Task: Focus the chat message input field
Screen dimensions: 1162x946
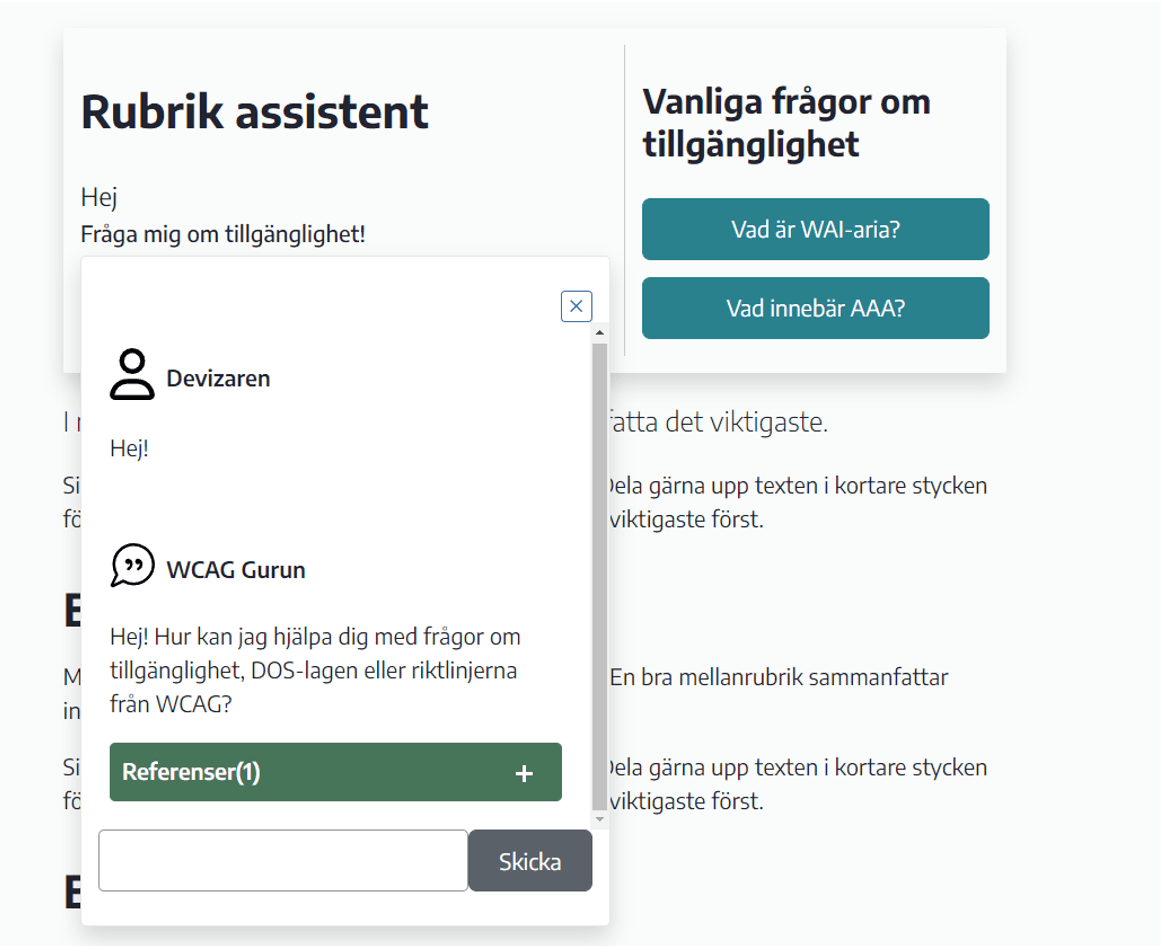Action: click(283, 860)
